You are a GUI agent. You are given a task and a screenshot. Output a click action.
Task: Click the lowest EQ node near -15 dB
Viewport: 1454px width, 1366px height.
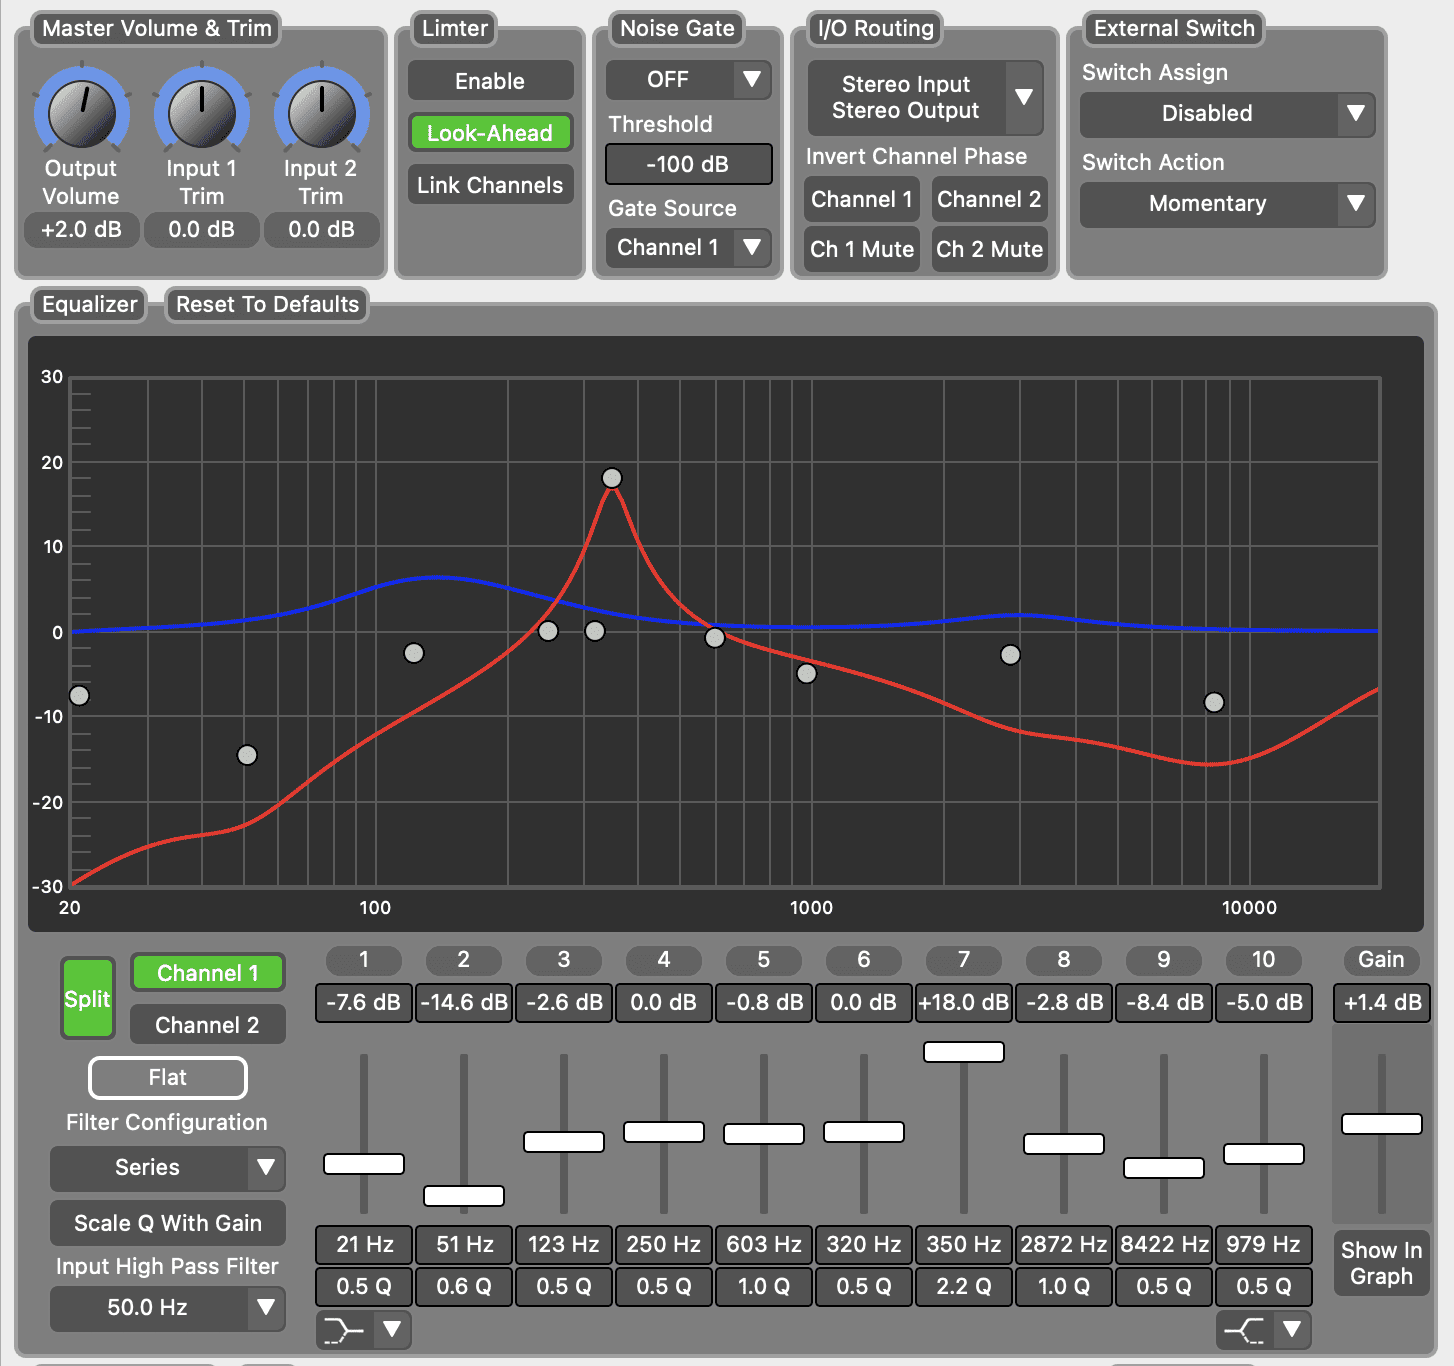tap(247, 755)
